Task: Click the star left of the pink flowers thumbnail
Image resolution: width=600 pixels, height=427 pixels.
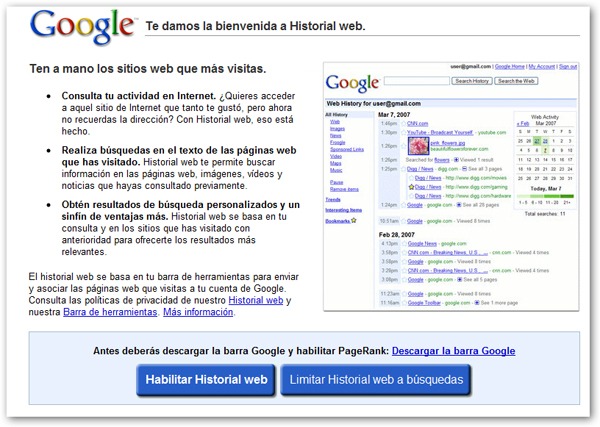Action: tap(403, 146)
